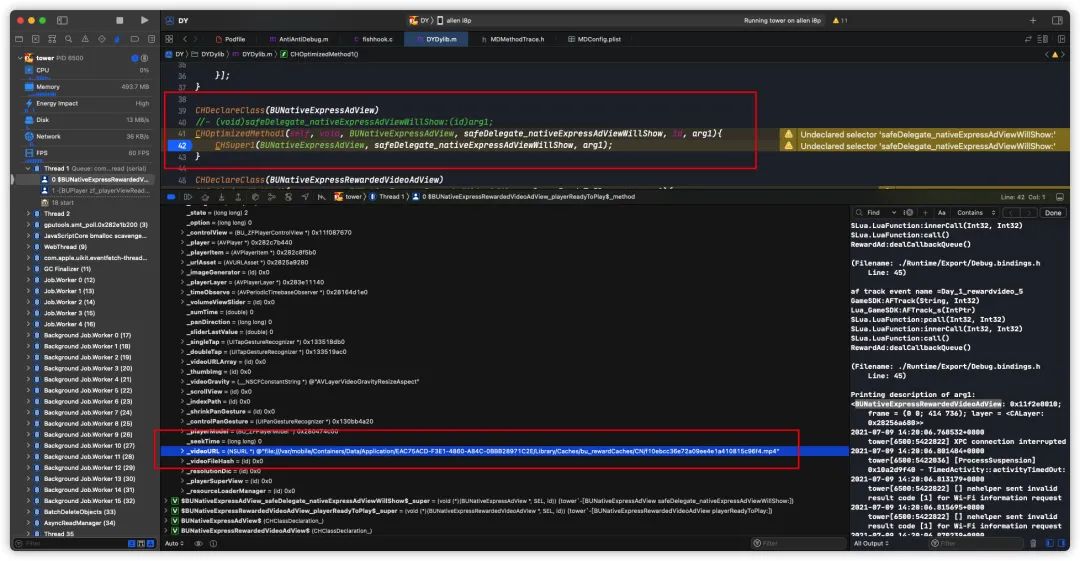This screenshot has height=561, width=1080.
Task: Select frame 1 BUPlayer zf_playerViewRead
Action: click(96, 191)
